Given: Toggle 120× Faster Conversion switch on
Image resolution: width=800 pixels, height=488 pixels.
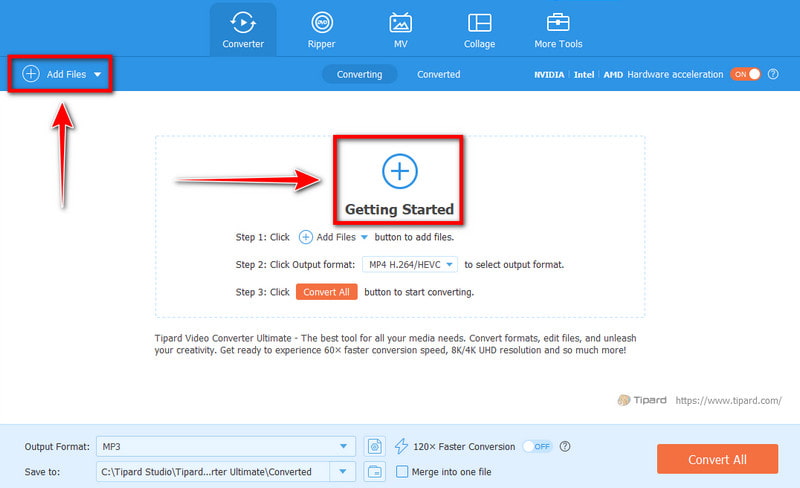Looking at the screenshot, I should click(538, 446).
